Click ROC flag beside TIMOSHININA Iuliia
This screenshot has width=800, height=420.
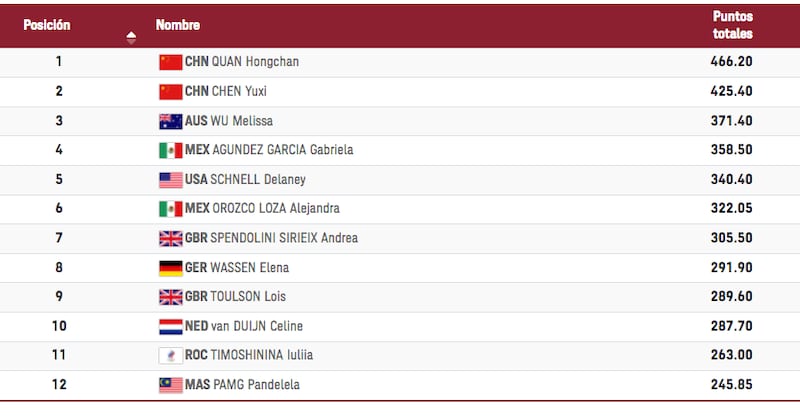pos(170,356)
